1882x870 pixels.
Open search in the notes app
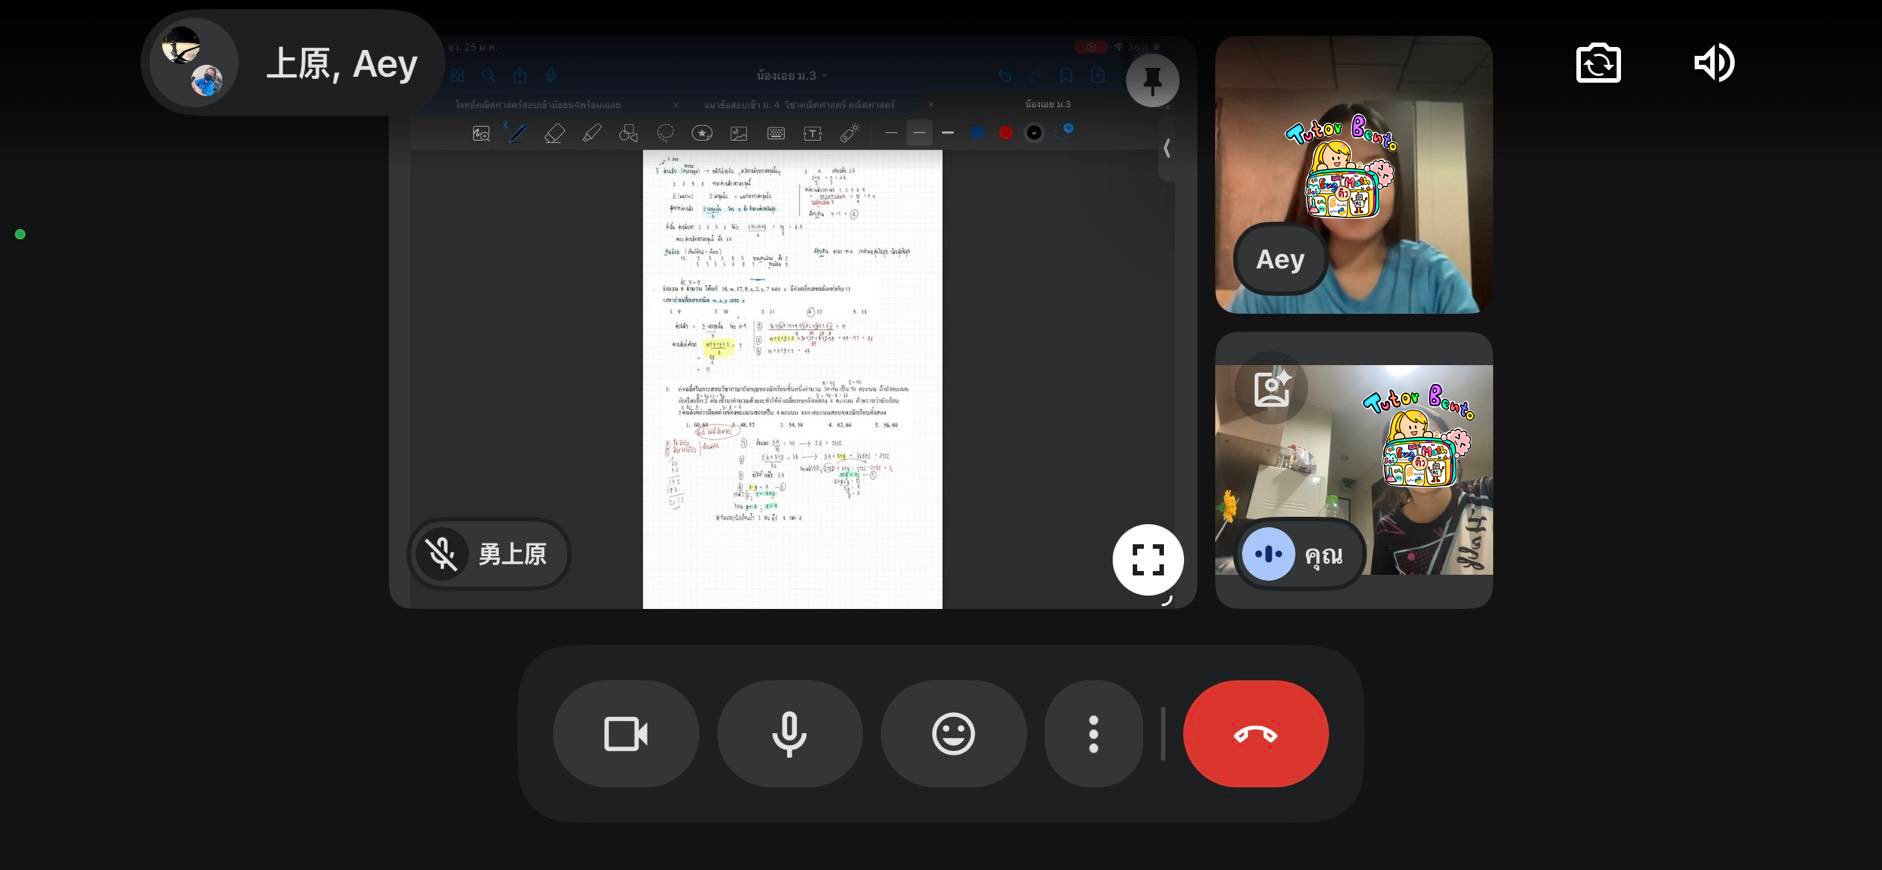point(488,75)
